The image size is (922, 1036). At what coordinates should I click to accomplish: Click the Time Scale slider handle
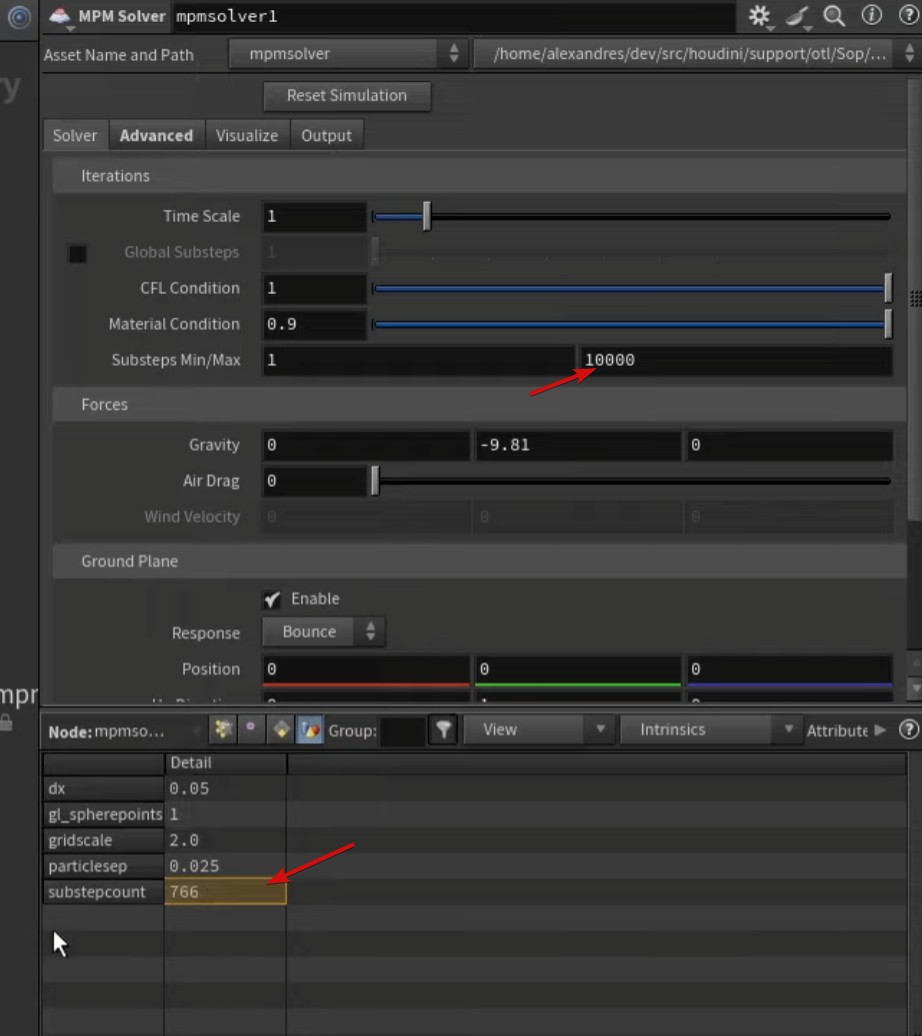(427, 216)
